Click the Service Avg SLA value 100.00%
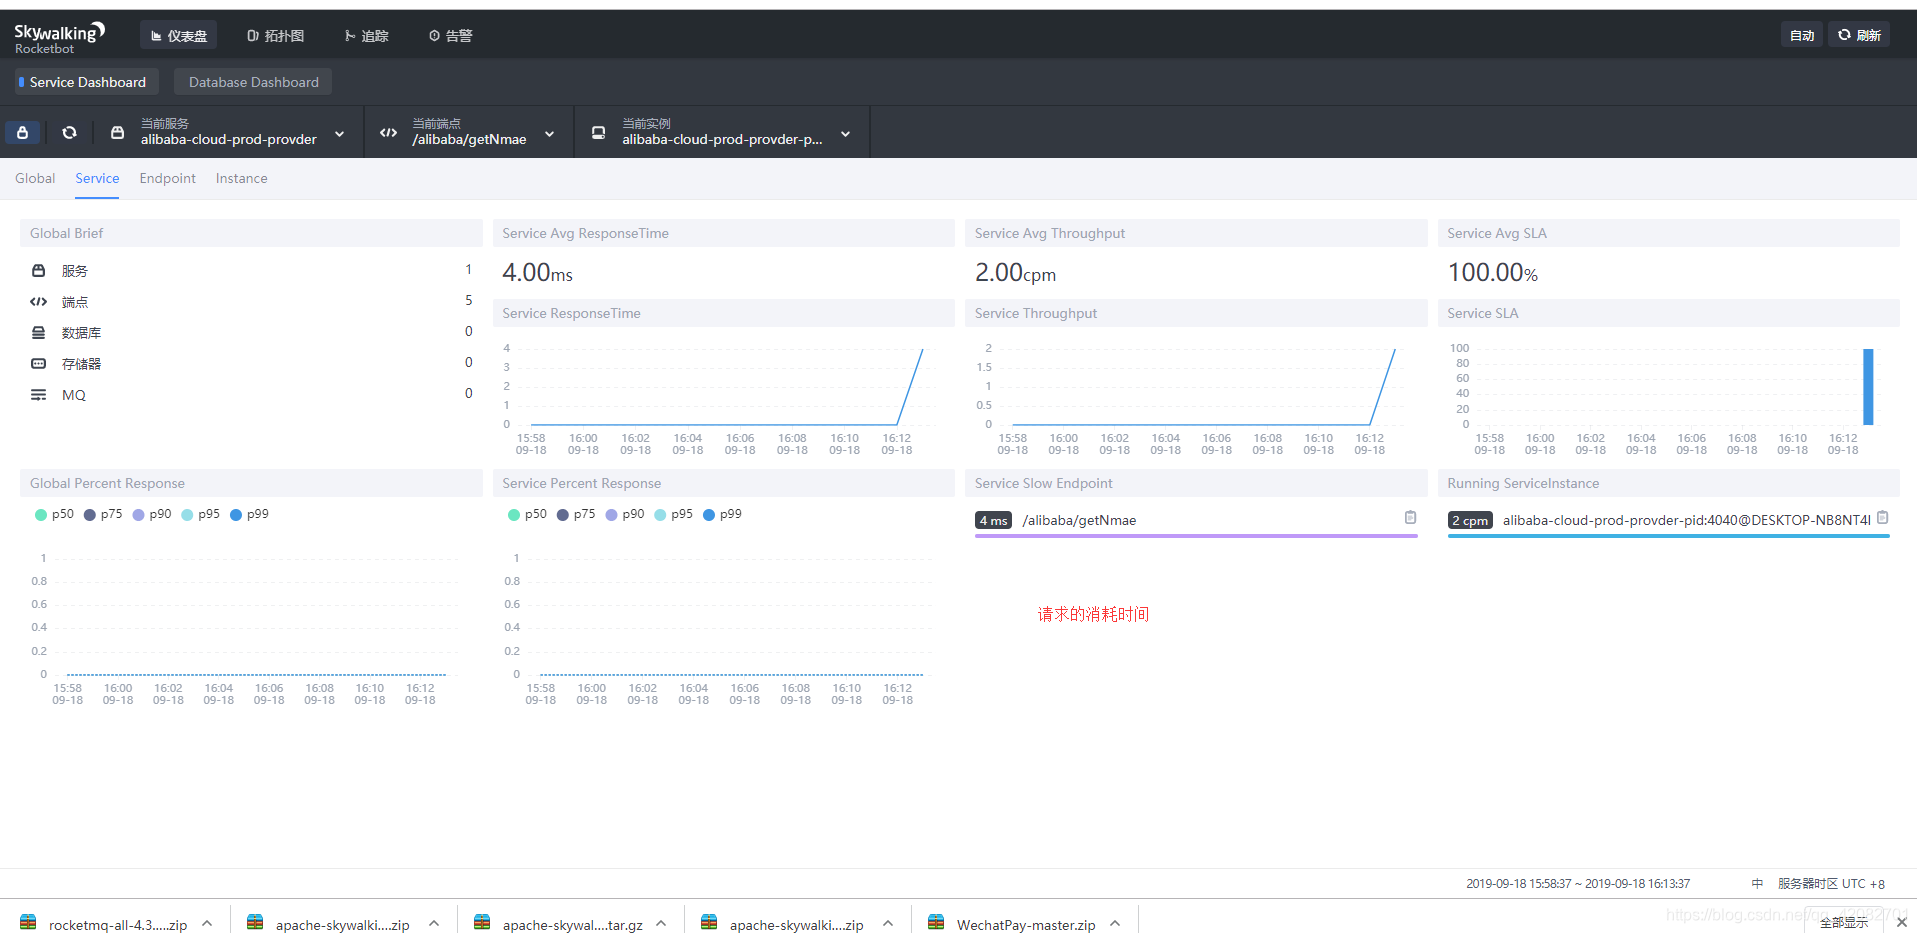Screen dimensions: 1917x933 tap(1492, 272)
